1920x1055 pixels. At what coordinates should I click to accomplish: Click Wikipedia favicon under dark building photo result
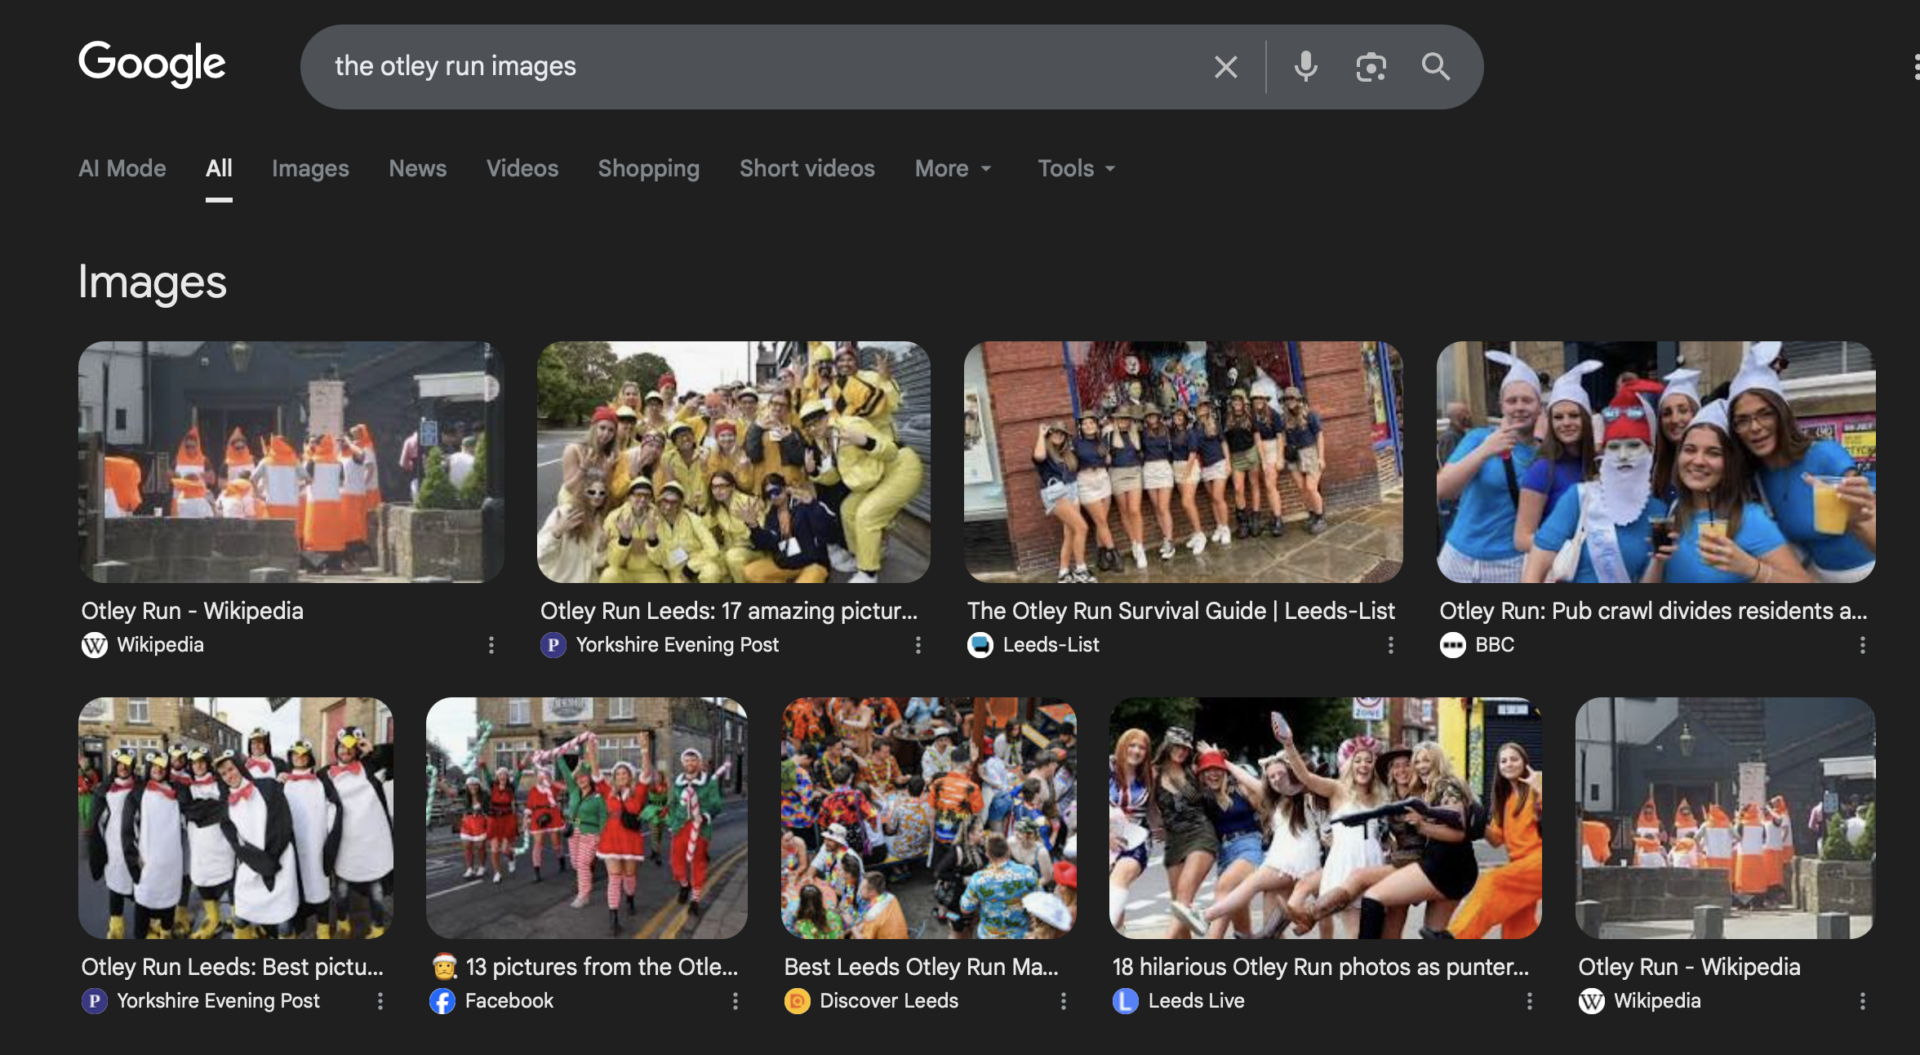click(1591, 1001)
